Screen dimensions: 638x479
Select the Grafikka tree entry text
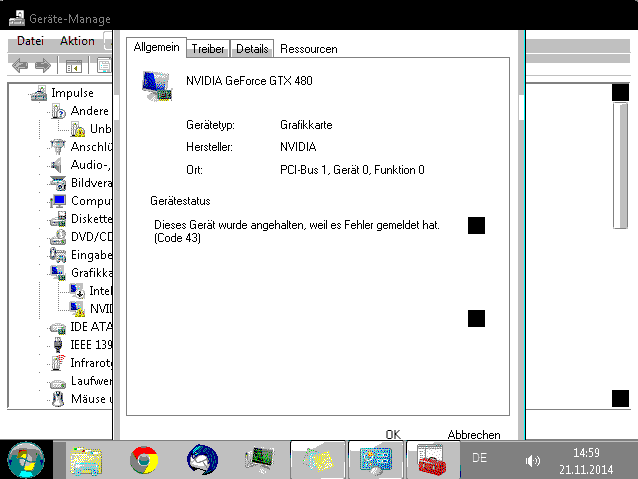pos(92,273)
